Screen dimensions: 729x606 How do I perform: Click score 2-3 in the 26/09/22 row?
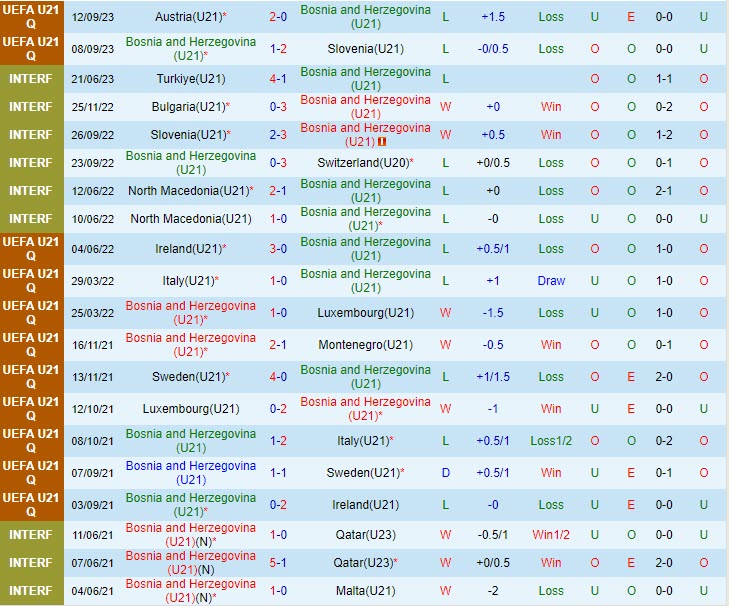(x=278, y=135)
